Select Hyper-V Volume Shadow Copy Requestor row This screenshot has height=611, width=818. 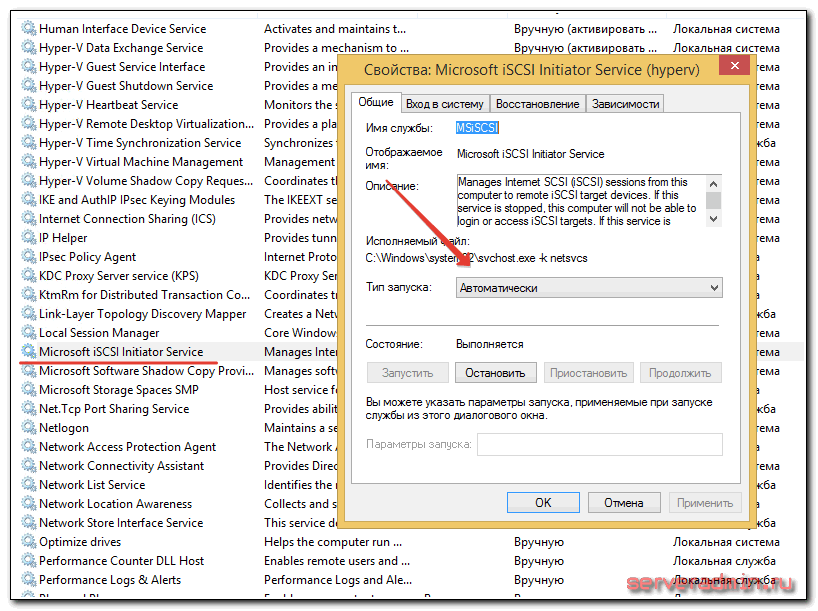146,181
